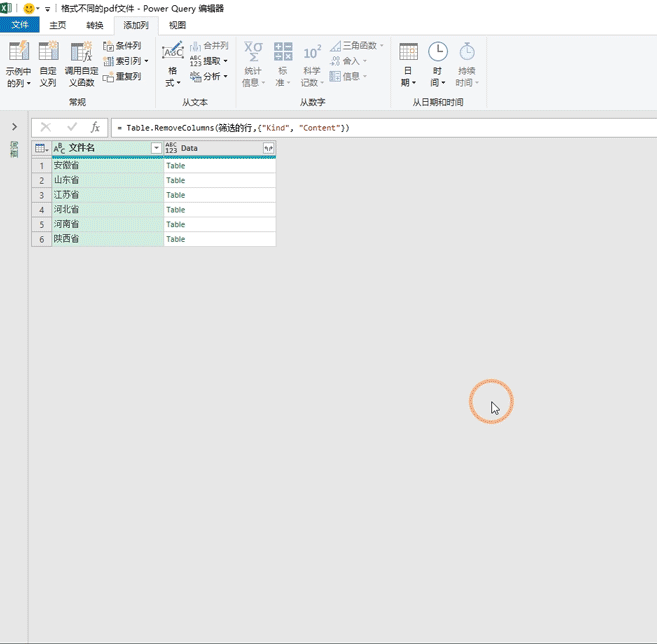This screenshot has width=657, height=644.
Task: Open the Index Column dropdown arrow
Action: tap(146, 62)
